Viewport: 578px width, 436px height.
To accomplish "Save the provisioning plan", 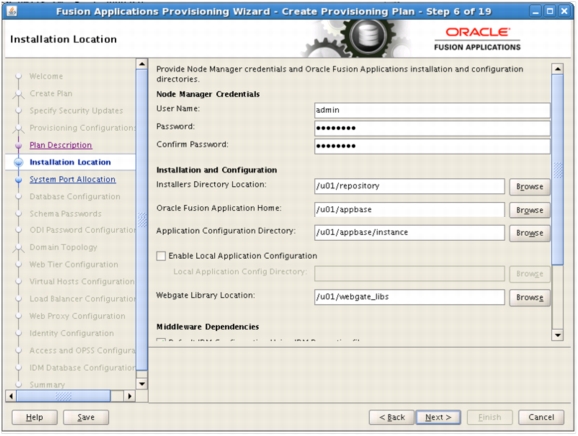I will coord(86,417).
